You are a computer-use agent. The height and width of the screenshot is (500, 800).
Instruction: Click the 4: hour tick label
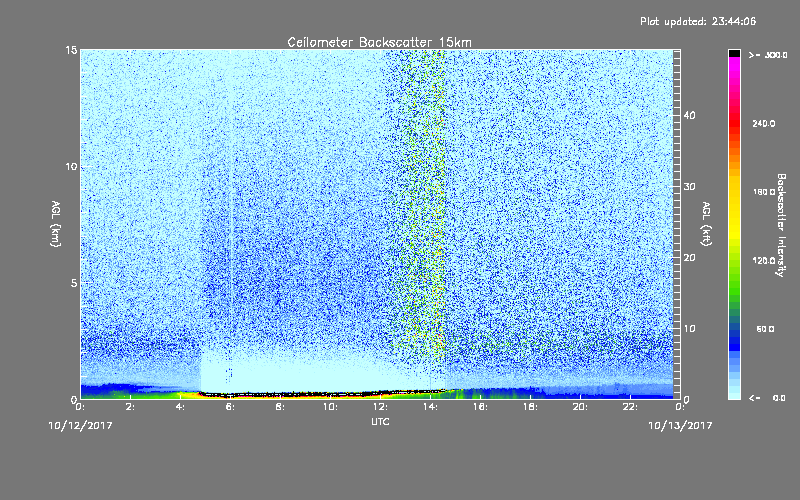(x=181, y=407)
